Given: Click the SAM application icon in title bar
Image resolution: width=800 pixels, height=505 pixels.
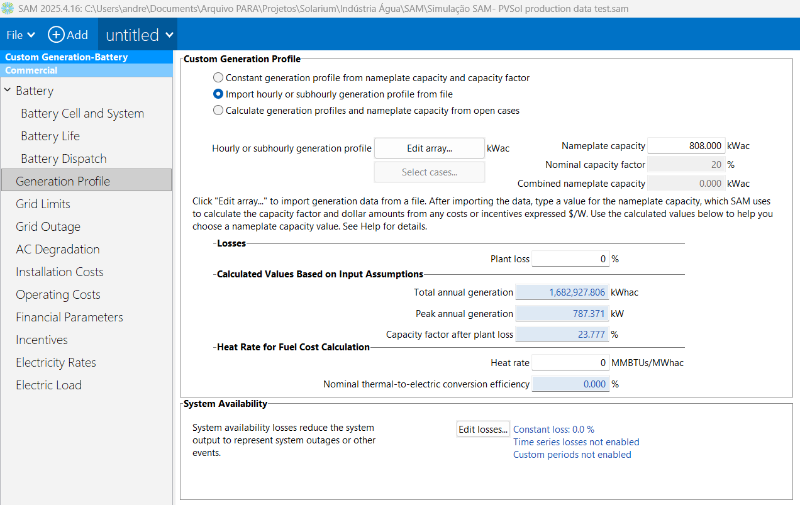Looking at the screenshot, I should coord(8,8).
